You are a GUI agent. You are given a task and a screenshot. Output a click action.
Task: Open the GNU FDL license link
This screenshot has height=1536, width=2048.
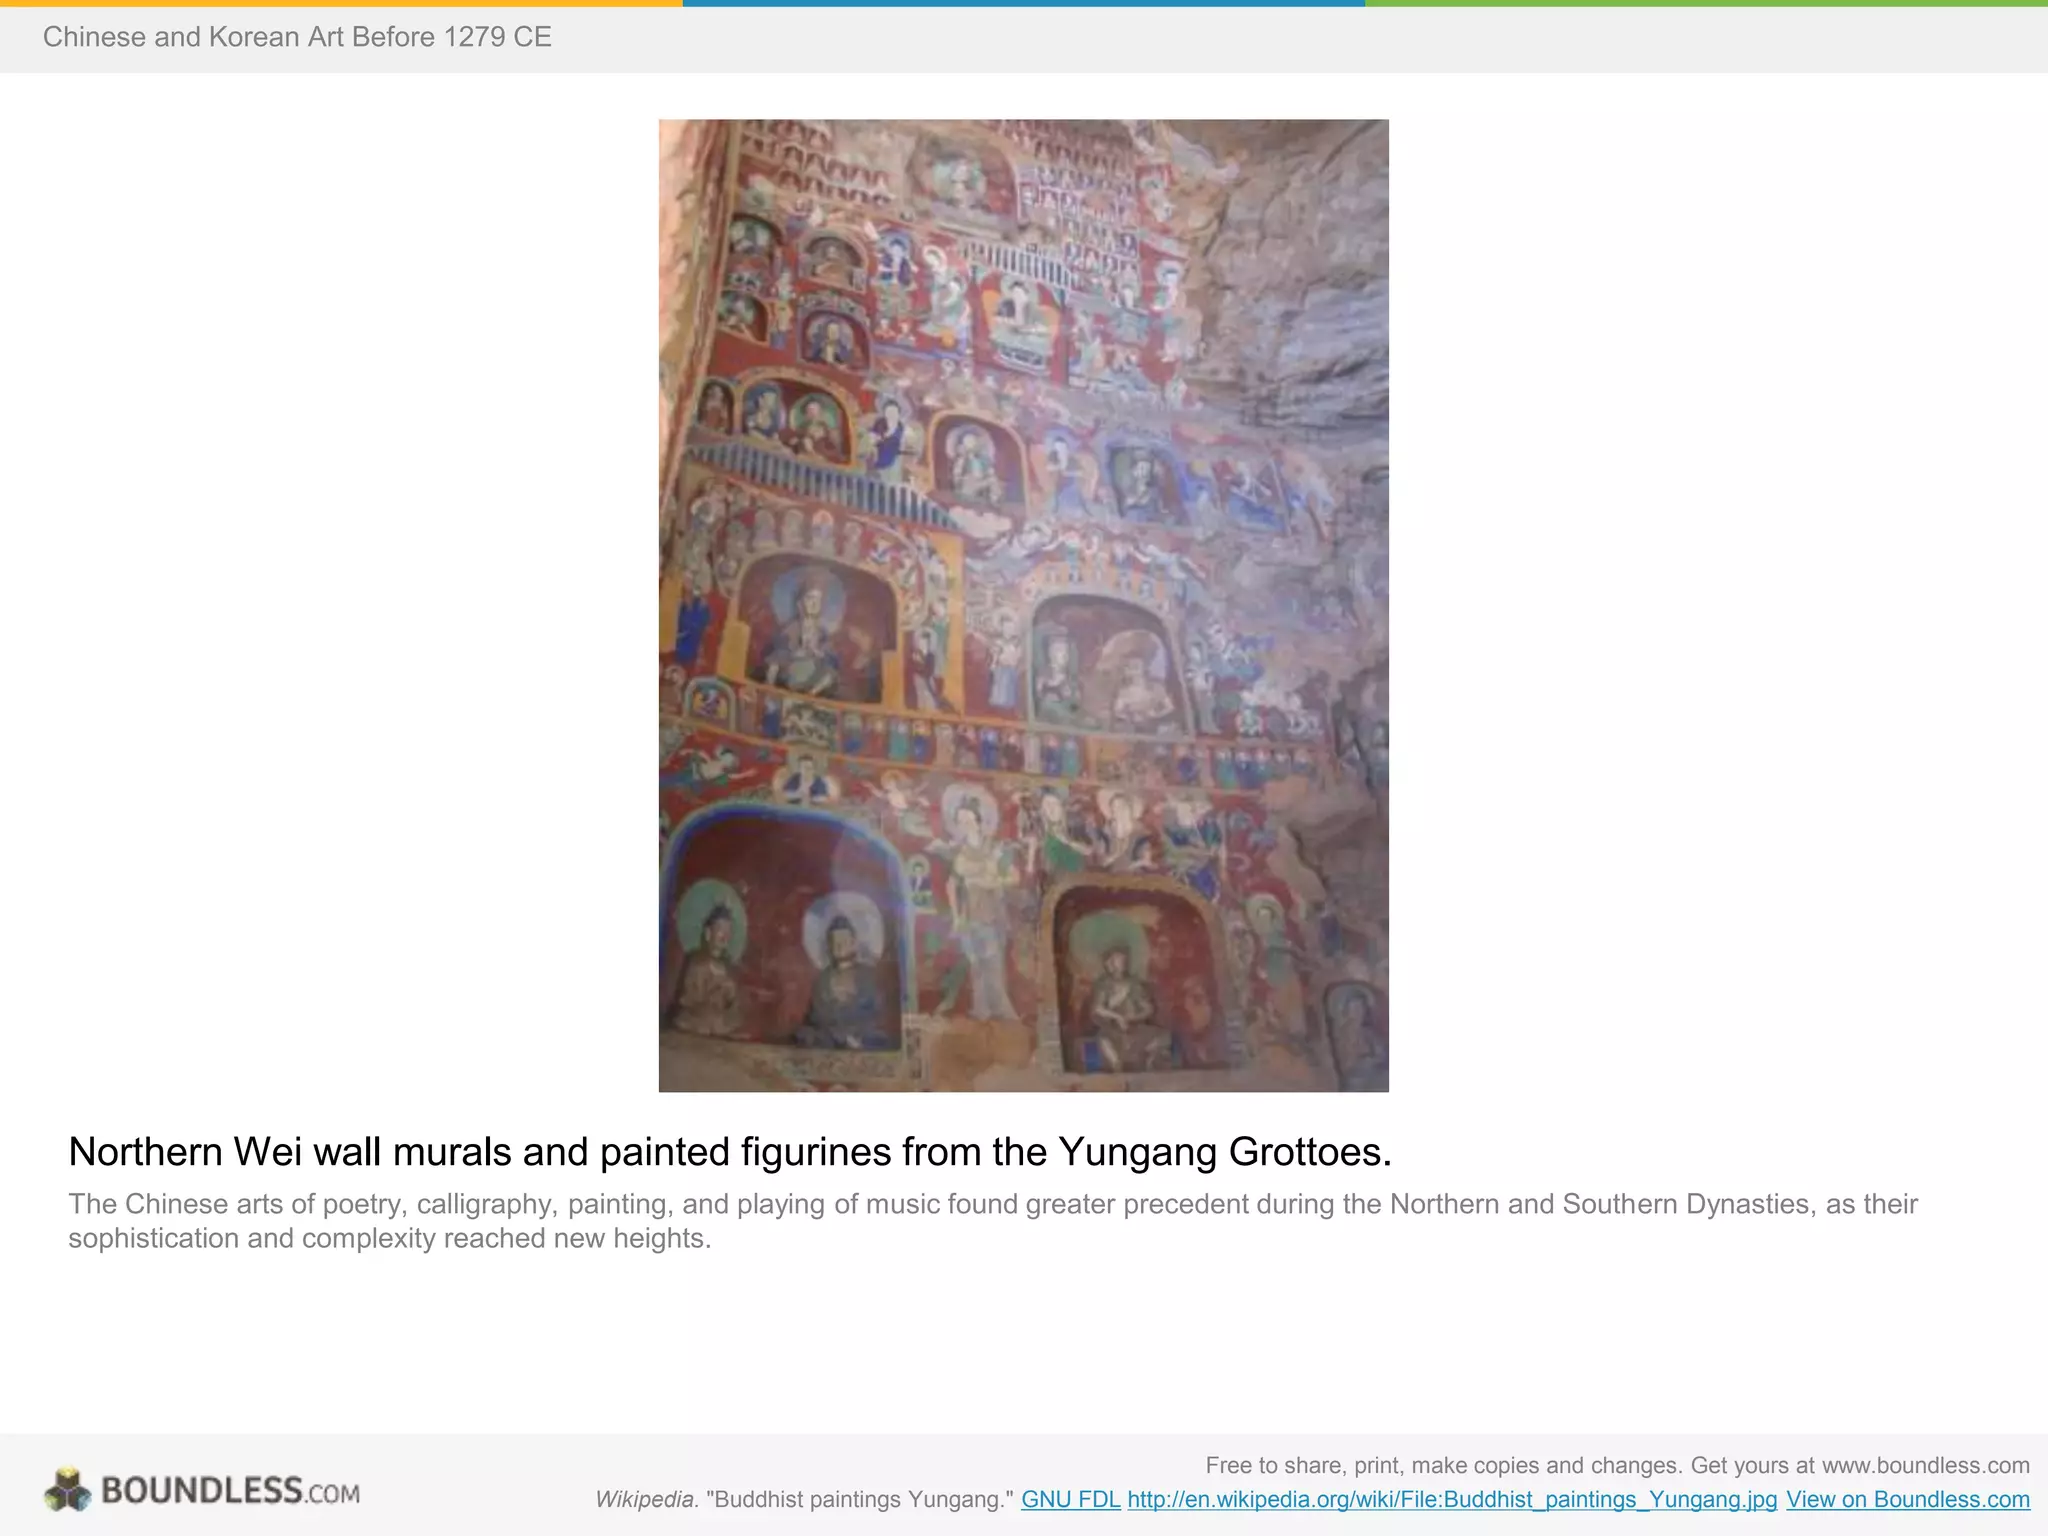(1070, 1499)
